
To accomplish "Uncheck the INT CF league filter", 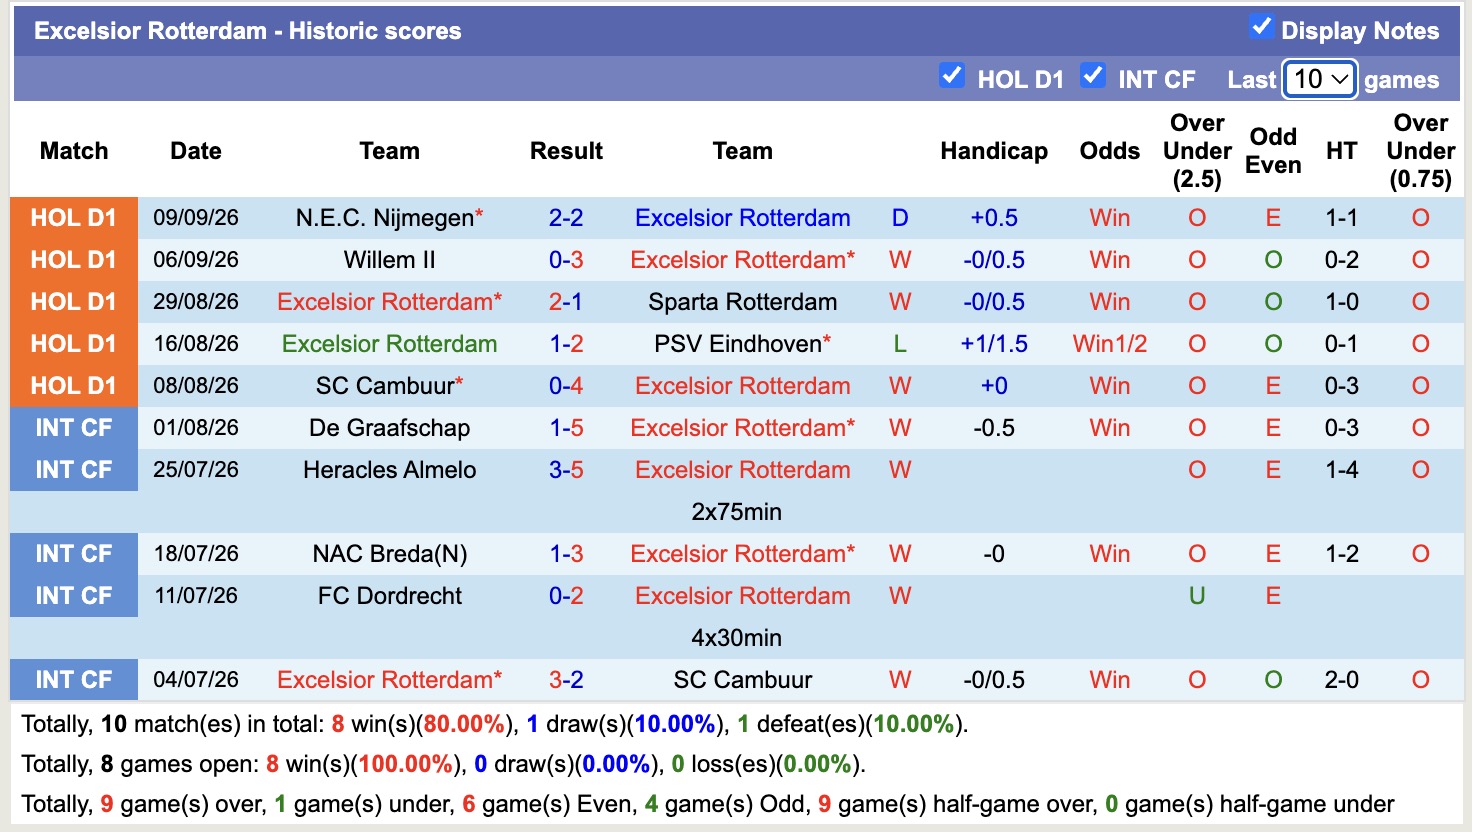I will pyautogui.click(x=1093, y=75).
